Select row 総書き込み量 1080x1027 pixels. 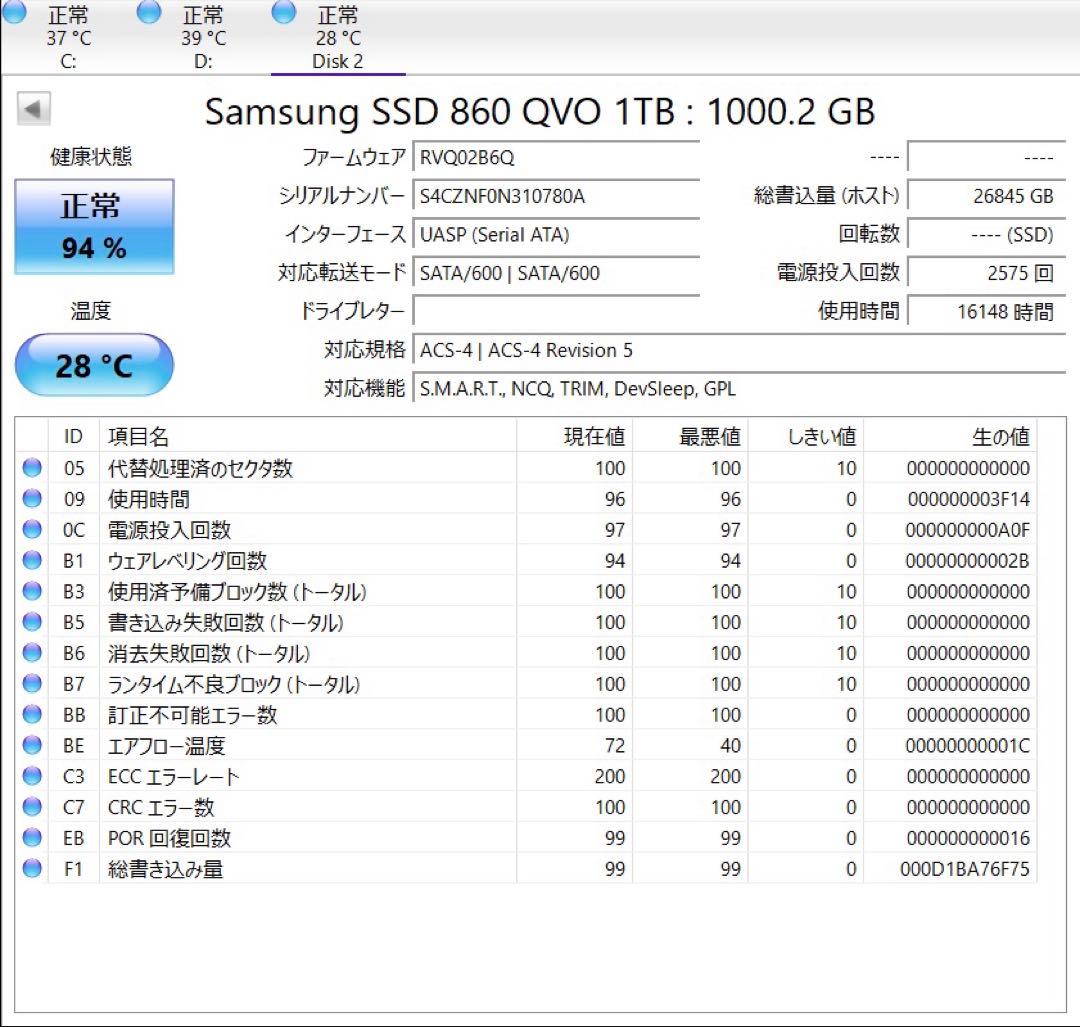[x=526, y=869]
